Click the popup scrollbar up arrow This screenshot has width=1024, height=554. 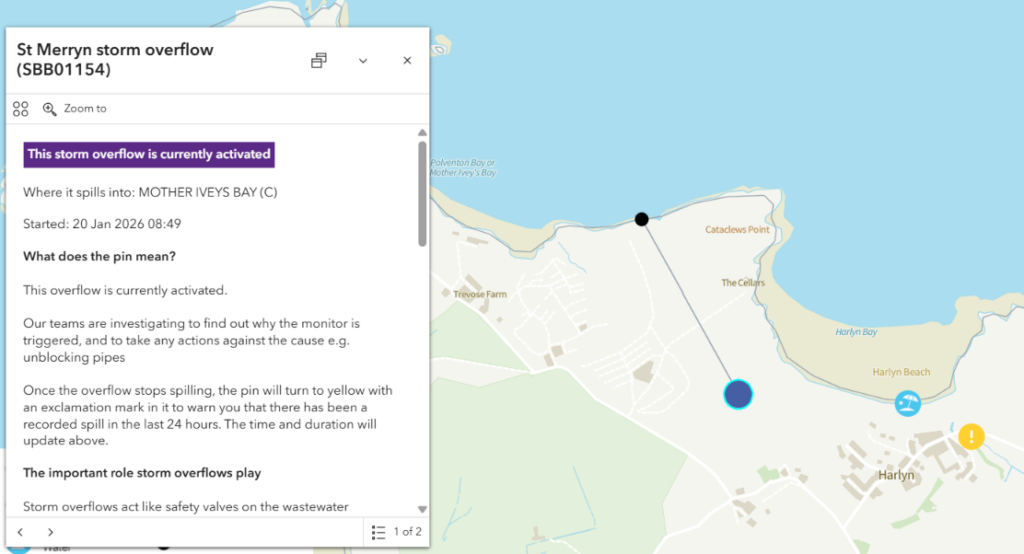click(422, 133)
